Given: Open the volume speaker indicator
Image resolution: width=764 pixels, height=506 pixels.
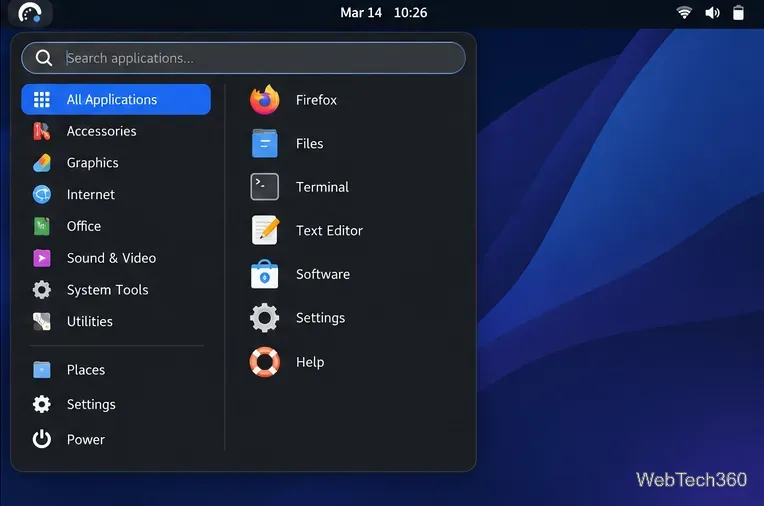Looking at the screenshot, I should click(x=712, y=13).
